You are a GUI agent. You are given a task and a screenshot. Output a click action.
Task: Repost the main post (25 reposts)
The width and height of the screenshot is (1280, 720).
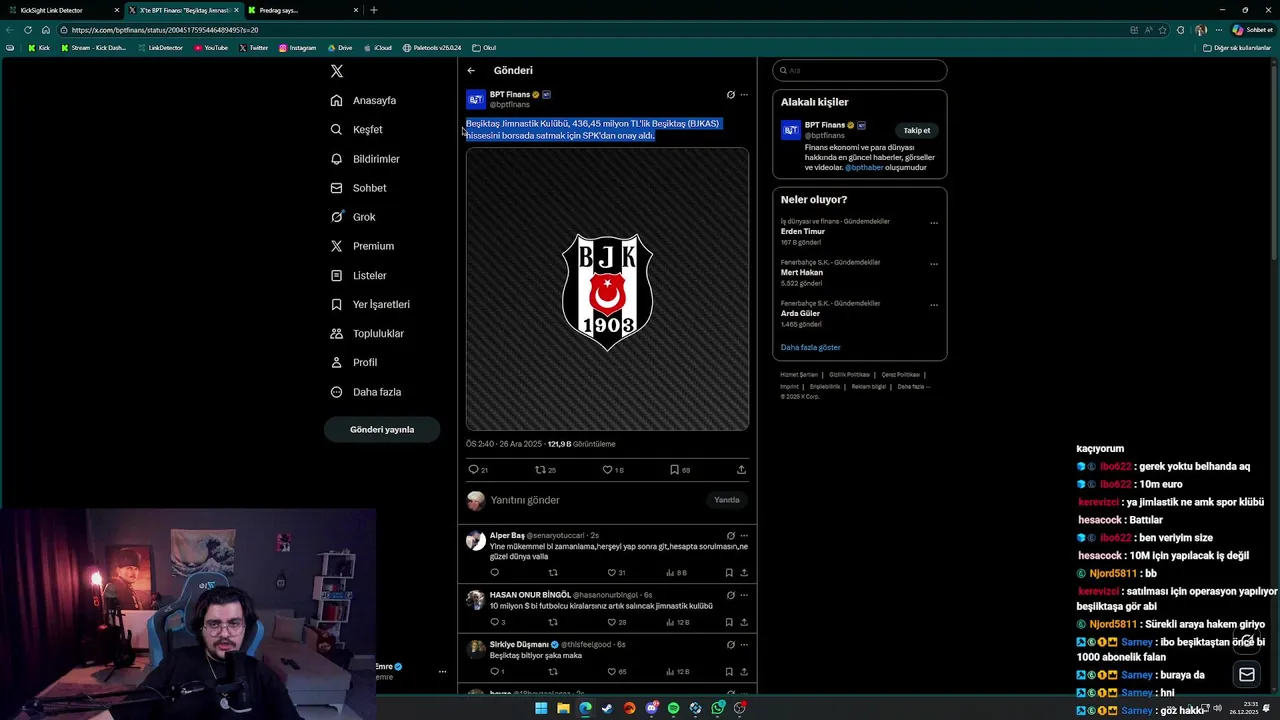point(546,469)
